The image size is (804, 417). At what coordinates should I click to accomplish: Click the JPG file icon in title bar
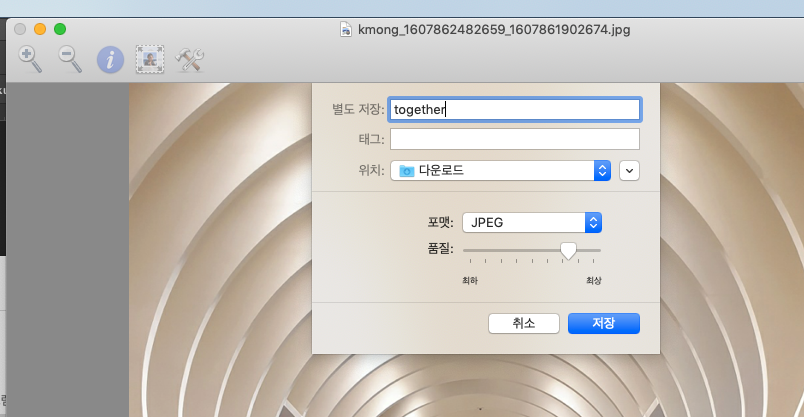pos(346,29)
